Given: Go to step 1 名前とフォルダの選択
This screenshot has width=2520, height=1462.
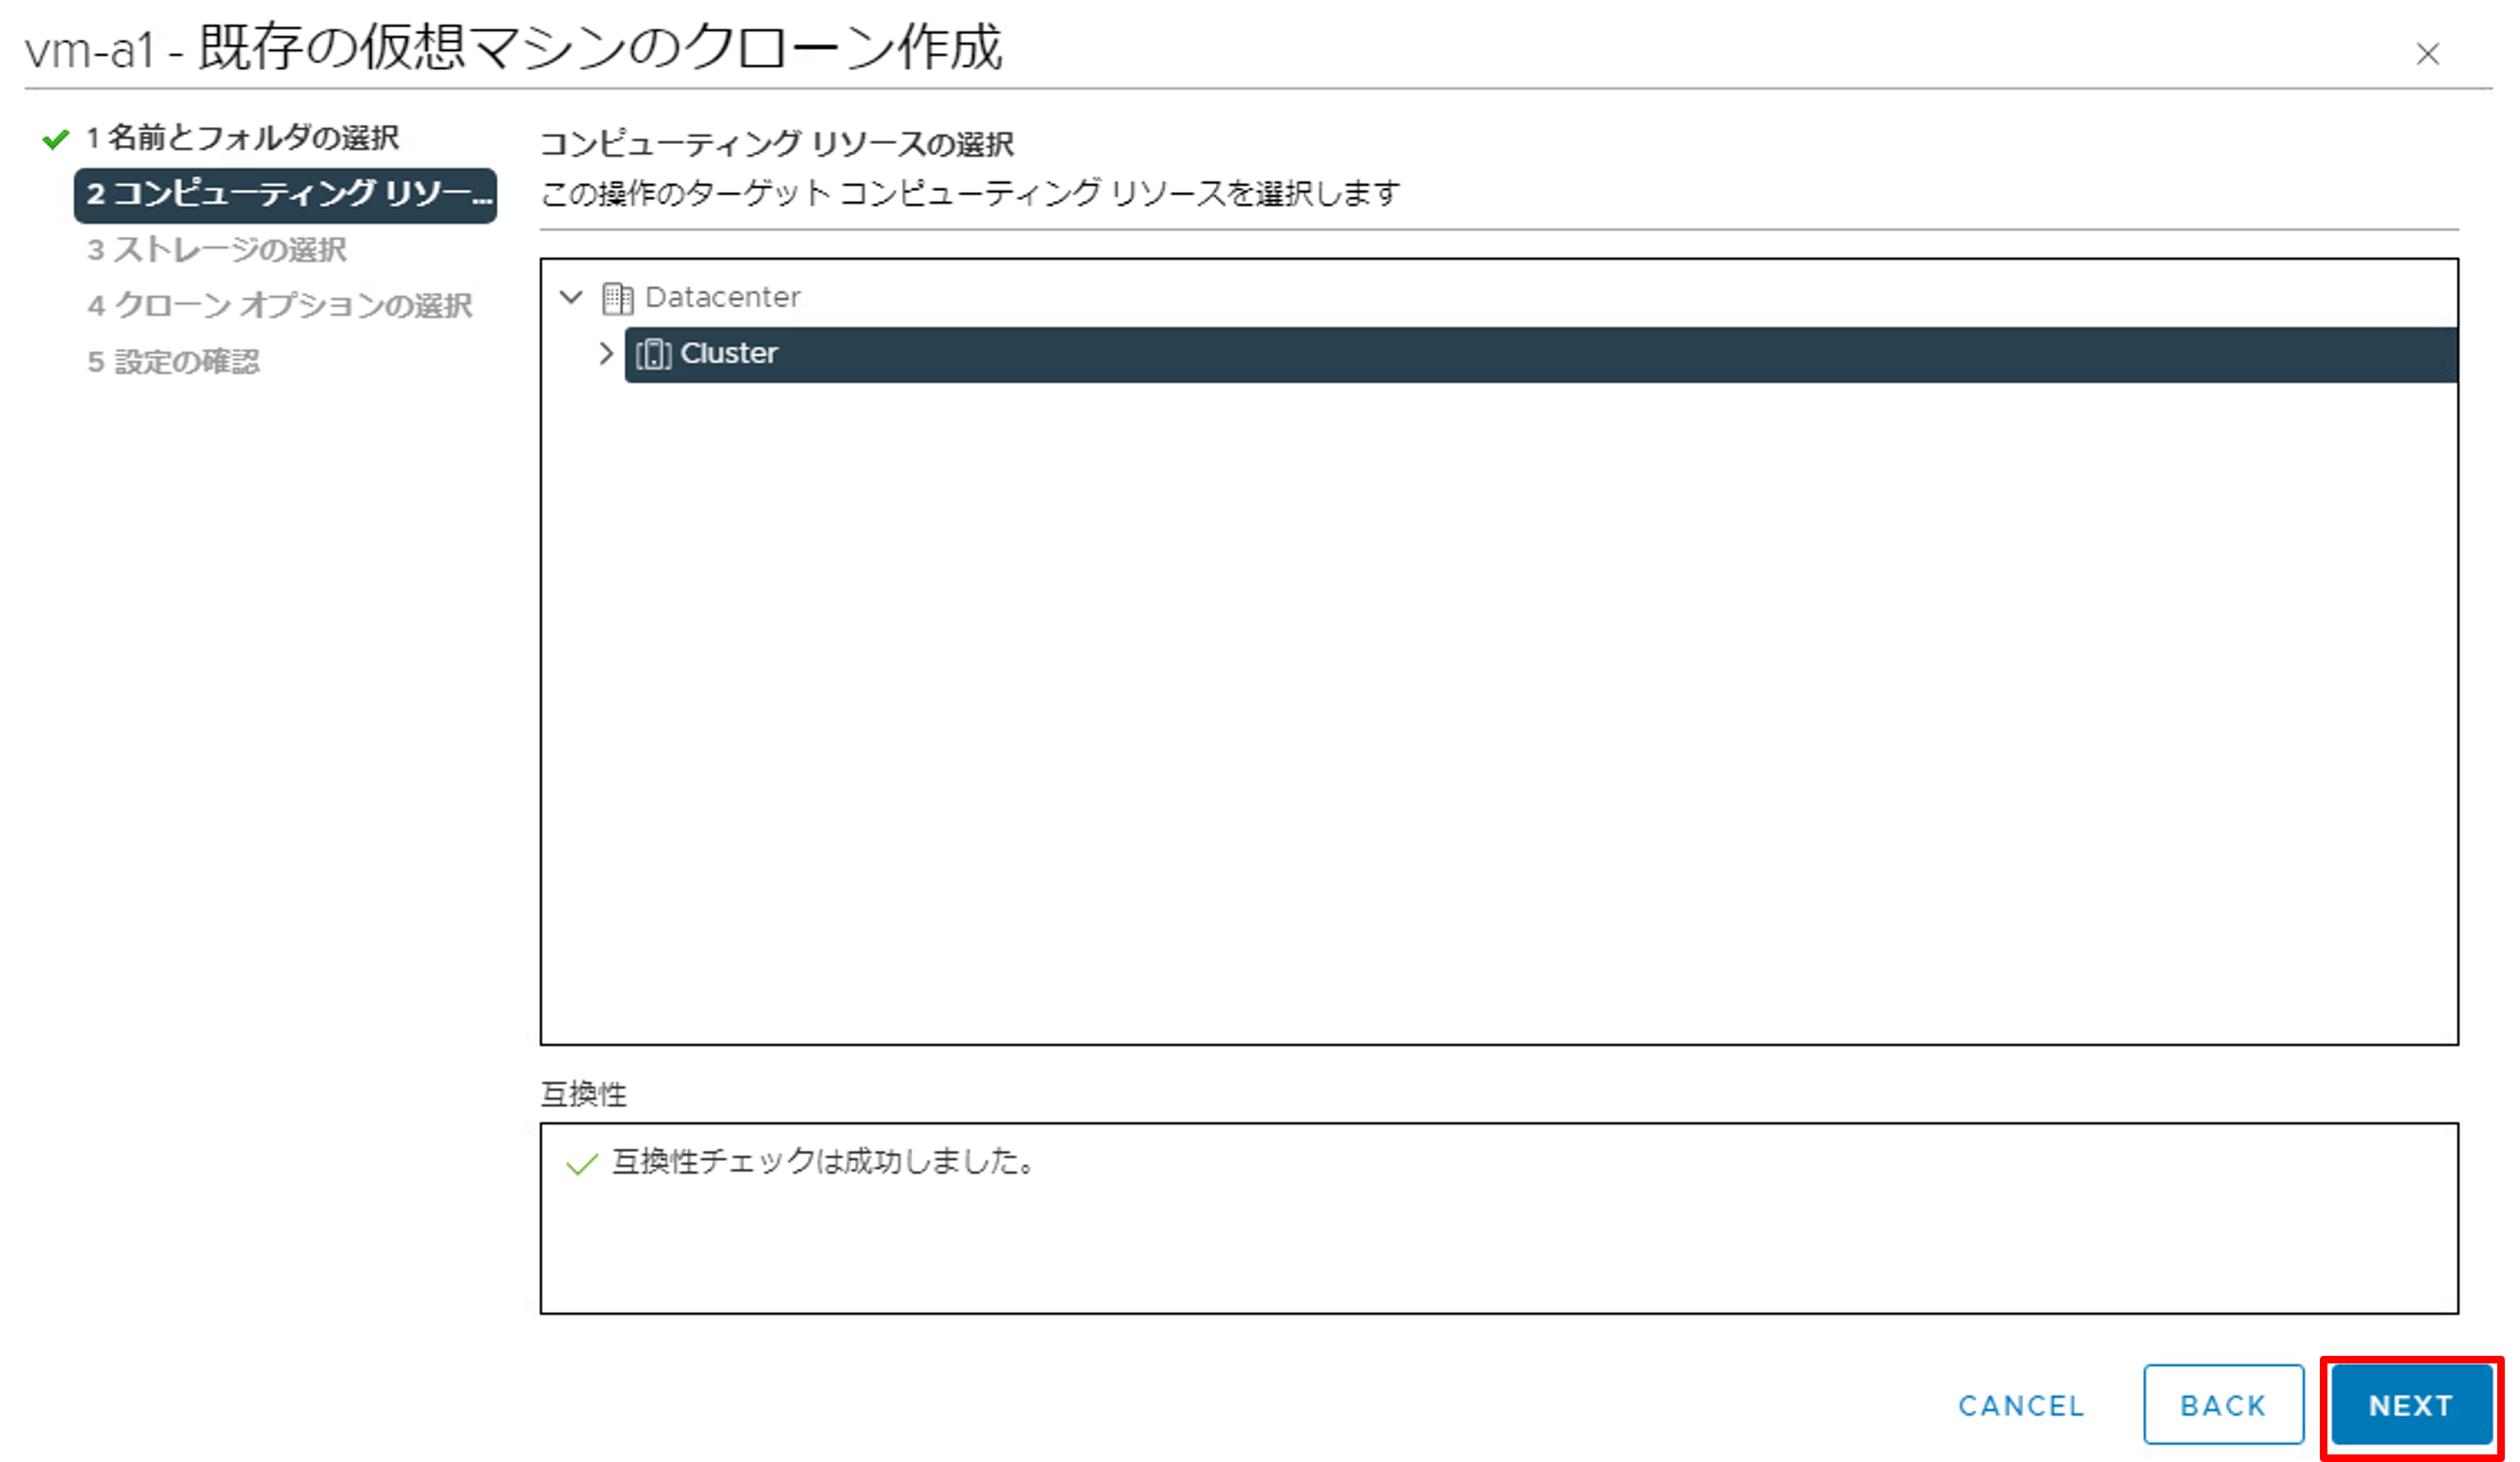Looking at the screenshot, I should tap(243, 137).
